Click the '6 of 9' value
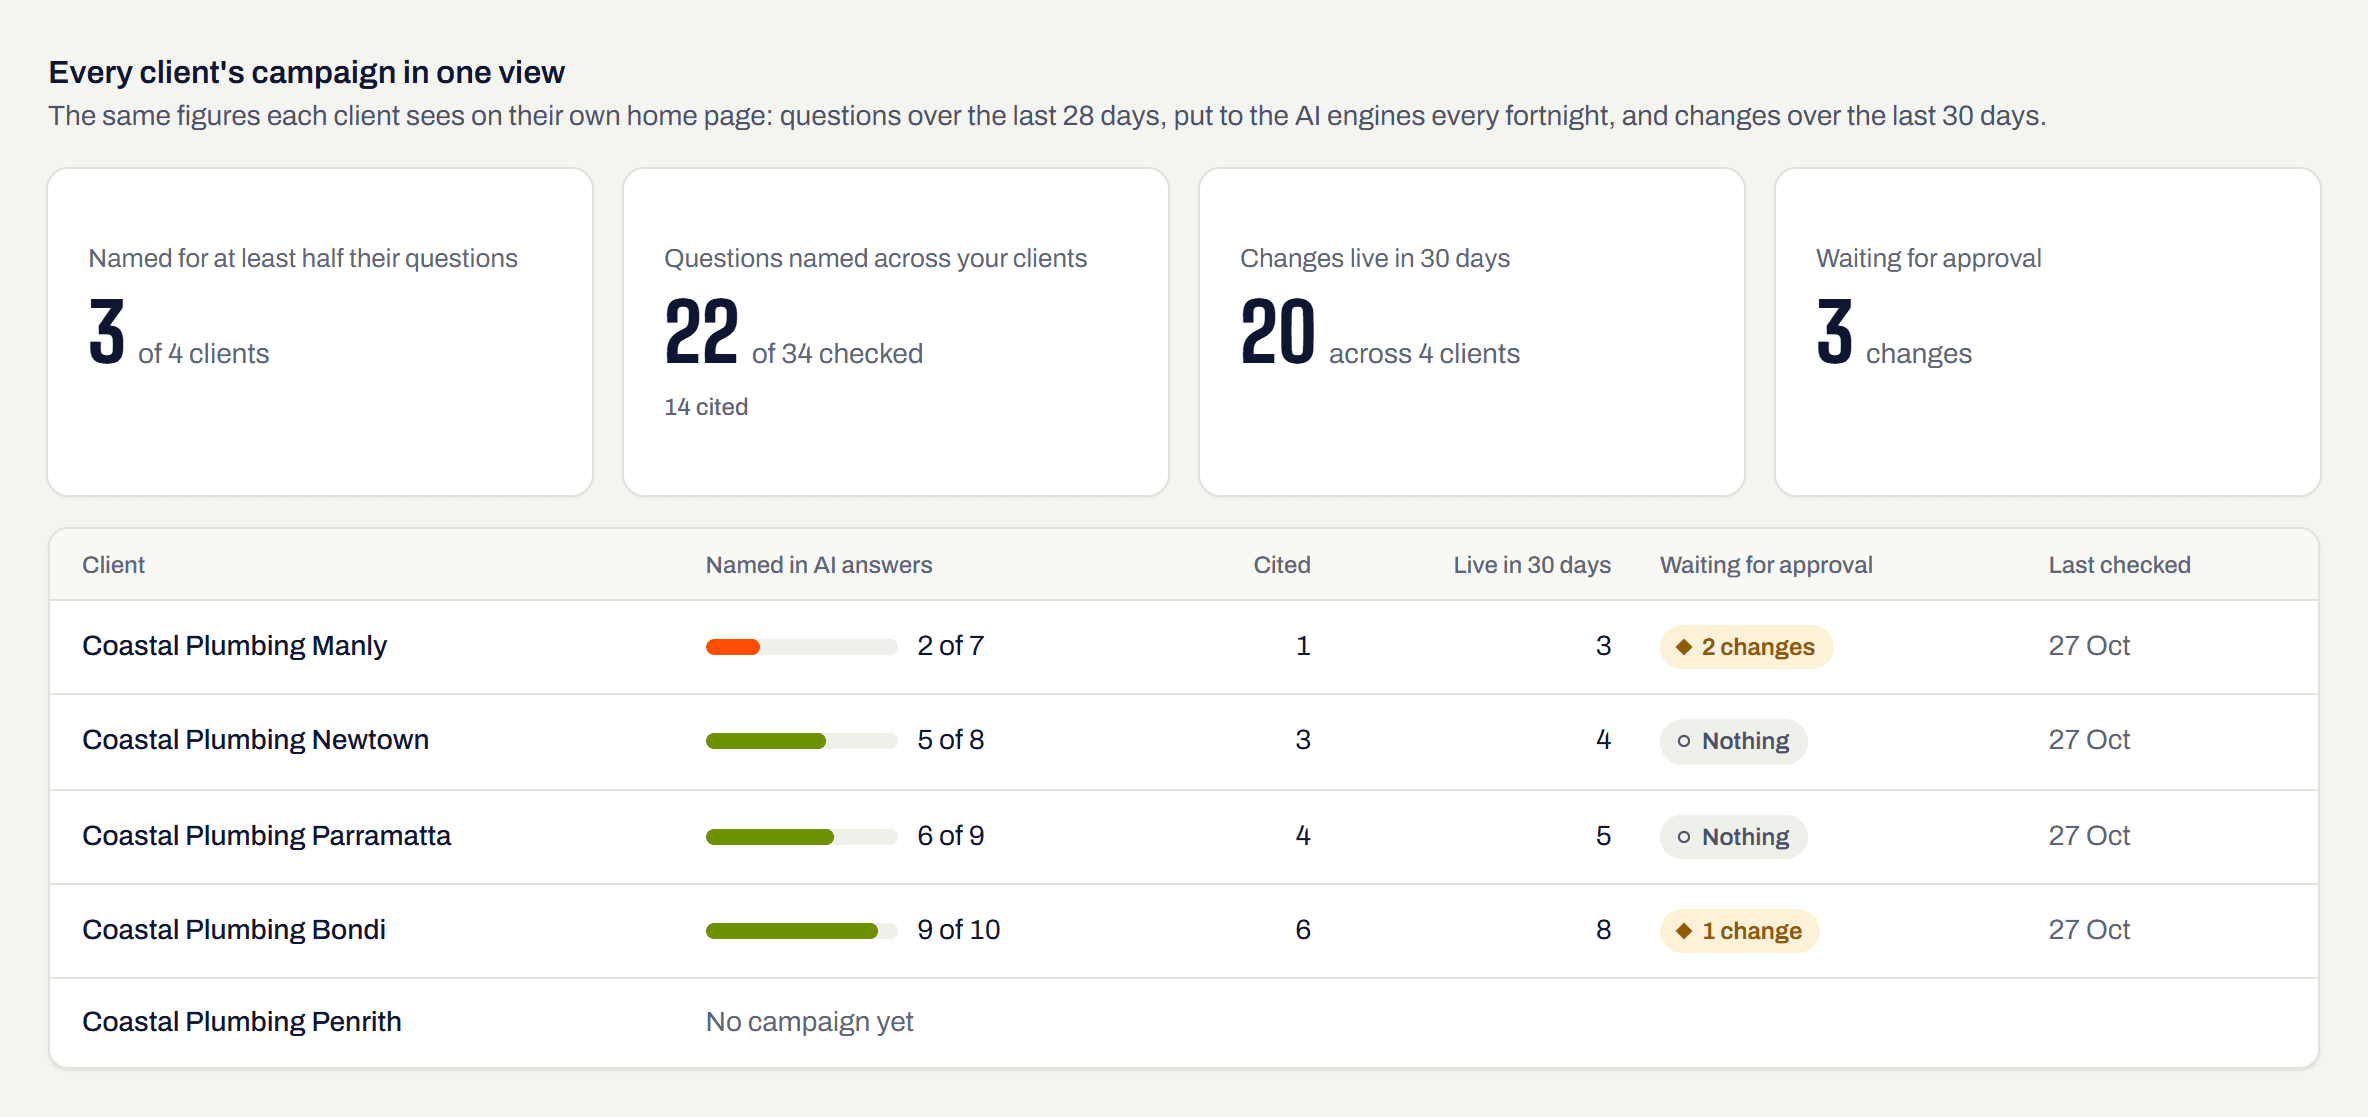Image resolution: width=2368 pixels, height=1117 pixels. pos(951,836)
